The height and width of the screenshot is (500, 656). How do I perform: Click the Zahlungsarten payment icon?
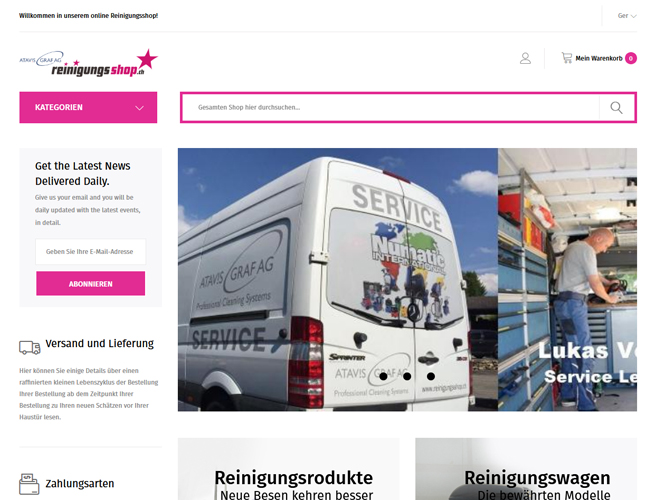[29, 484]
